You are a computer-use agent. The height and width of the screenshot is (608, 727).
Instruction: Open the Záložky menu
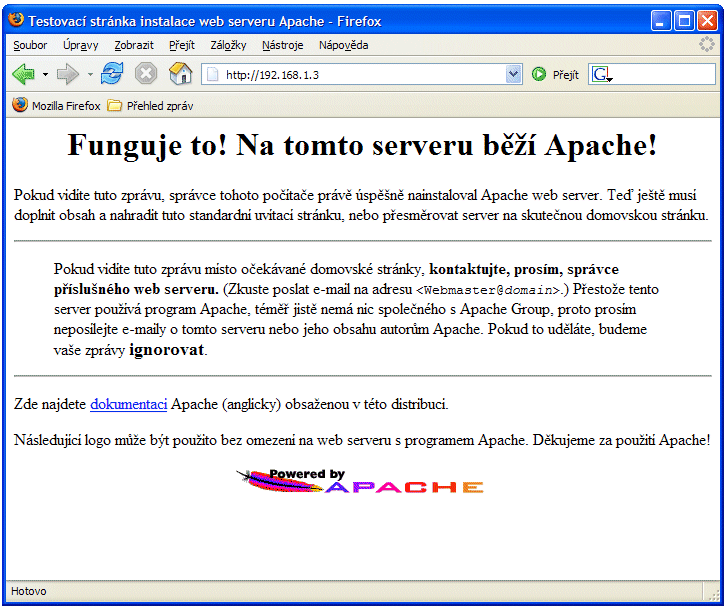[228, 45]
